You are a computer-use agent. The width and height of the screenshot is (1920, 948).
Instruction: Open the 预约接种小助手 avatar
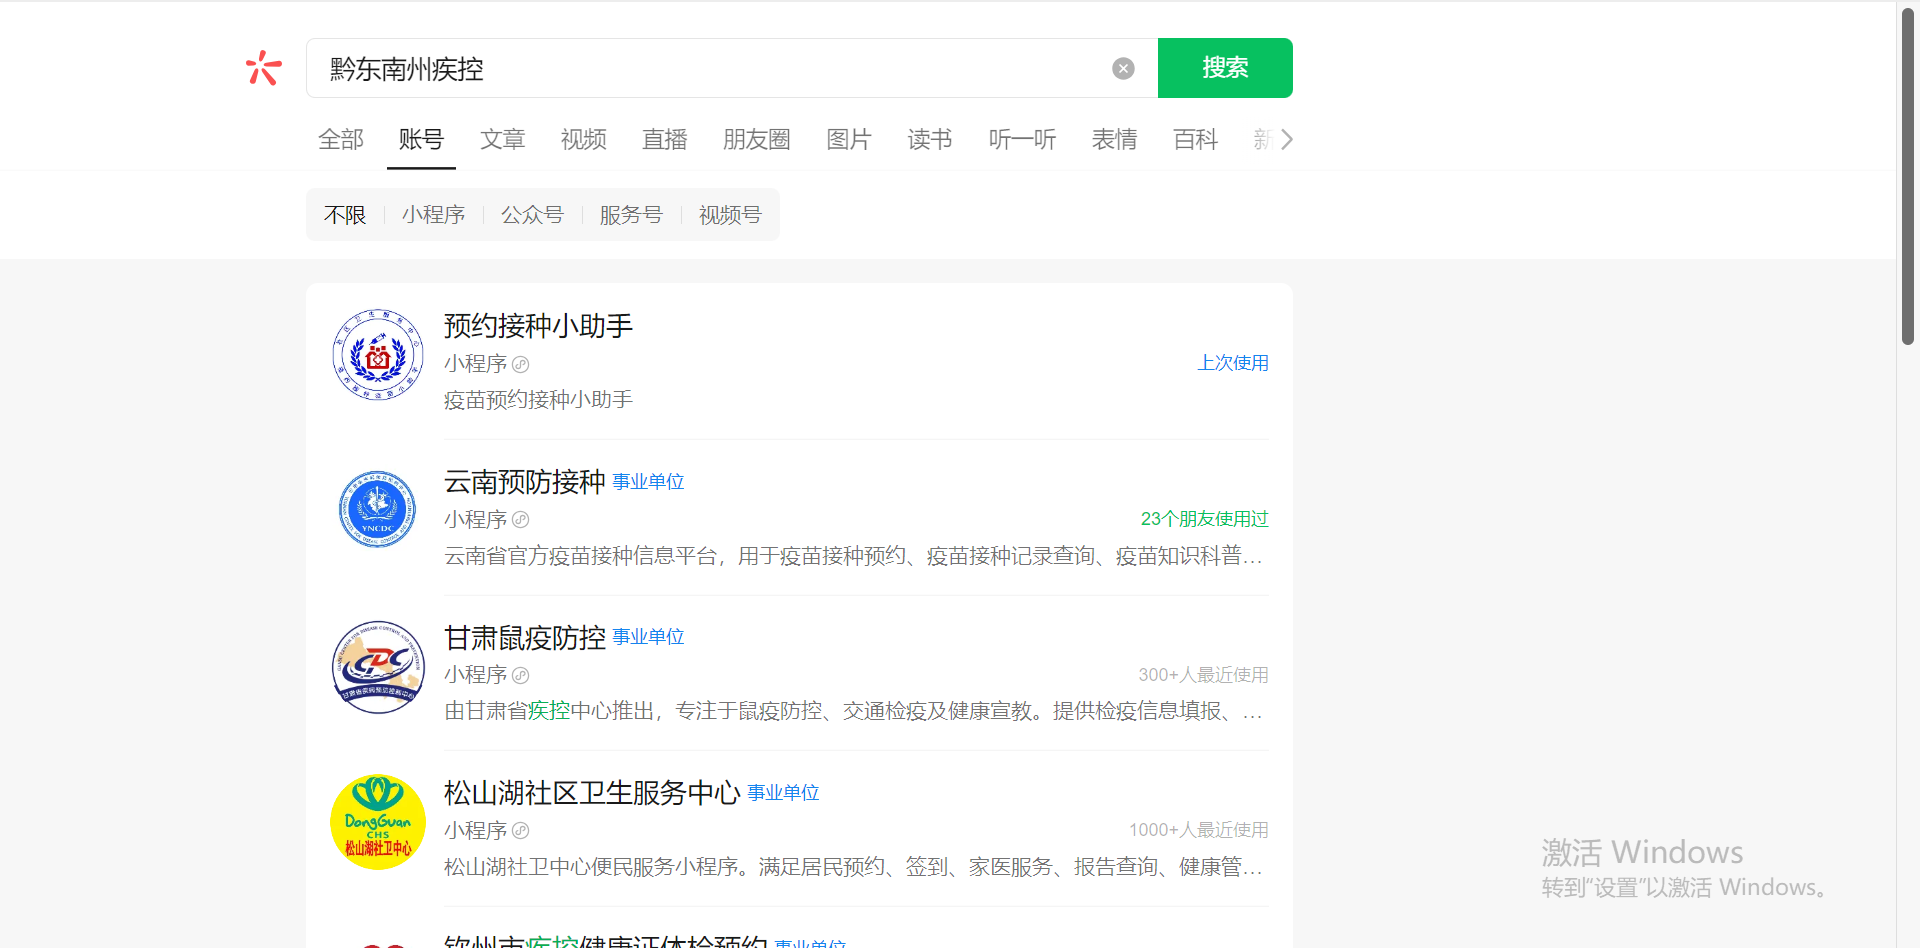[x=378, y=355]
